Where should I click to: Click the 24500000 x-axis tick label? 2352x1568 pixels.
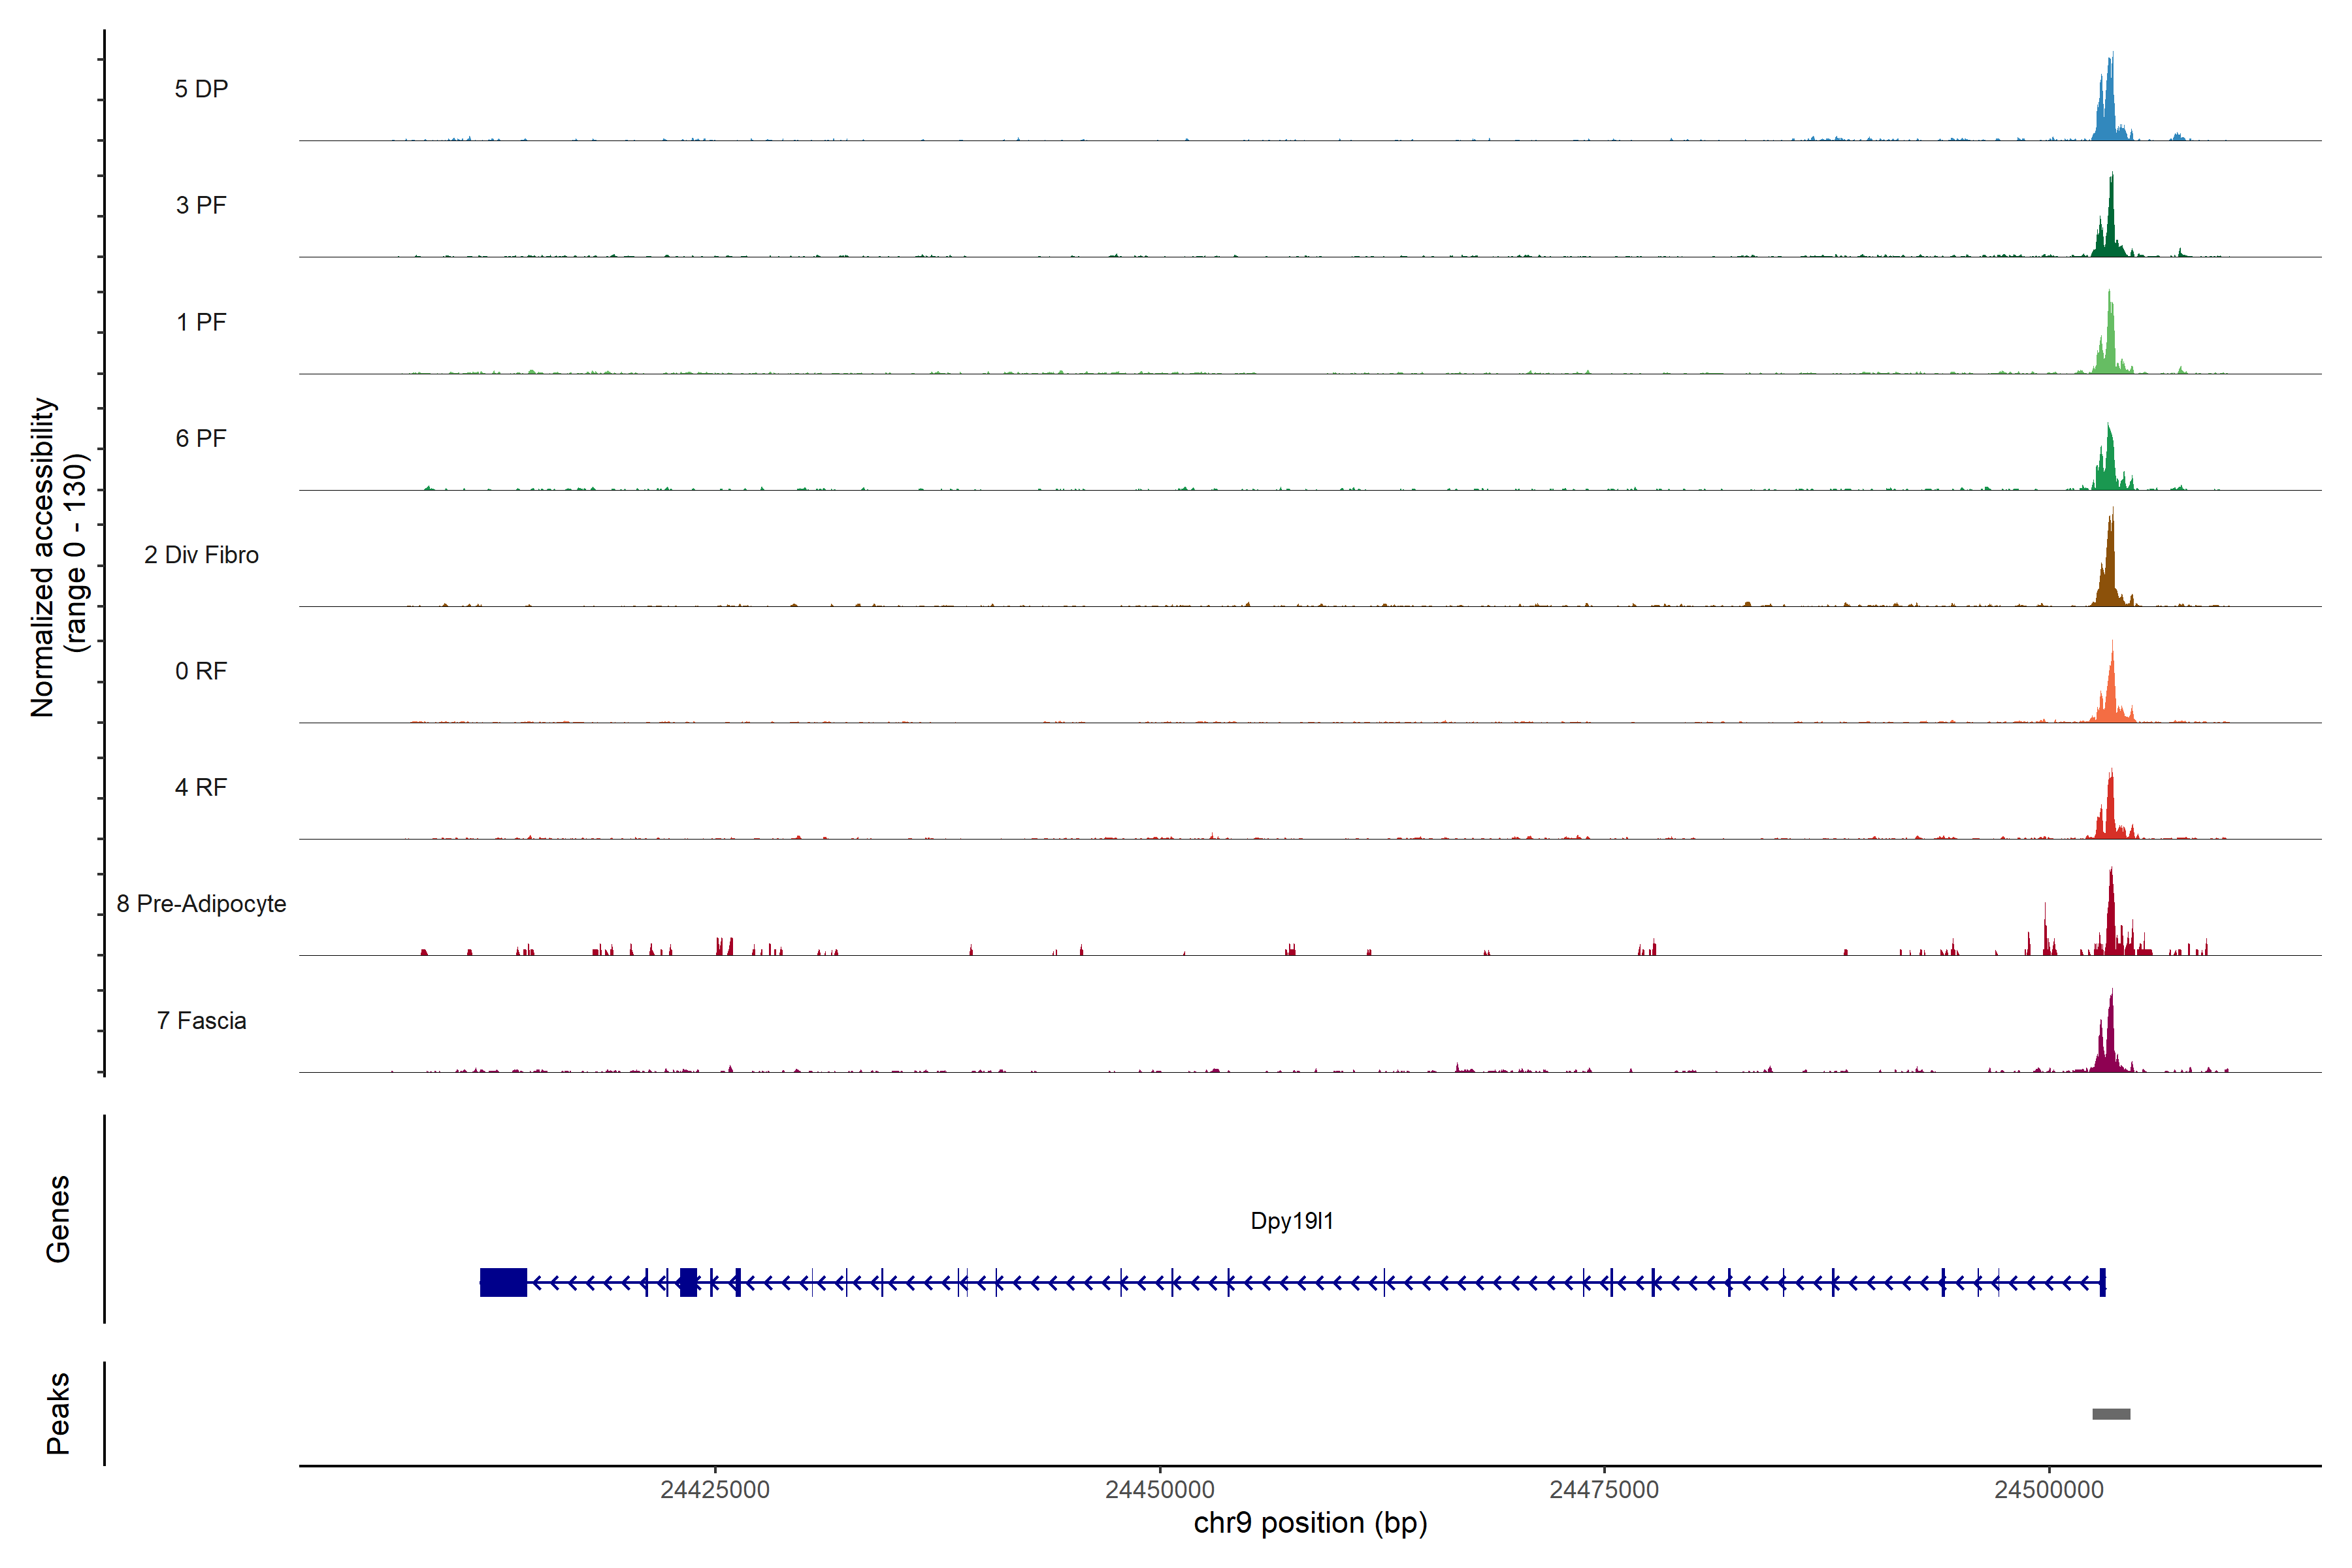click(2049, 1490)
